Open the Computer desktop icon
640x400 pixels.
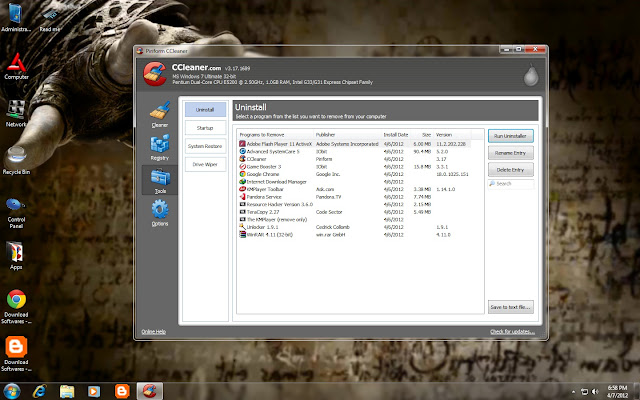16,66
